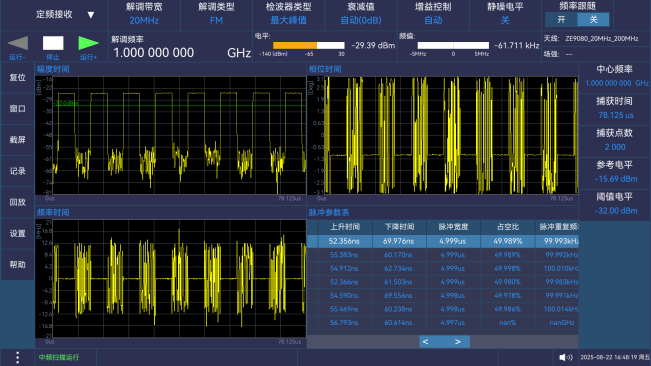Click the 复位 reset button
Image resolution: width=651 pixels, height=366 pixels.
pyautogui.click(x=17, y=78)
